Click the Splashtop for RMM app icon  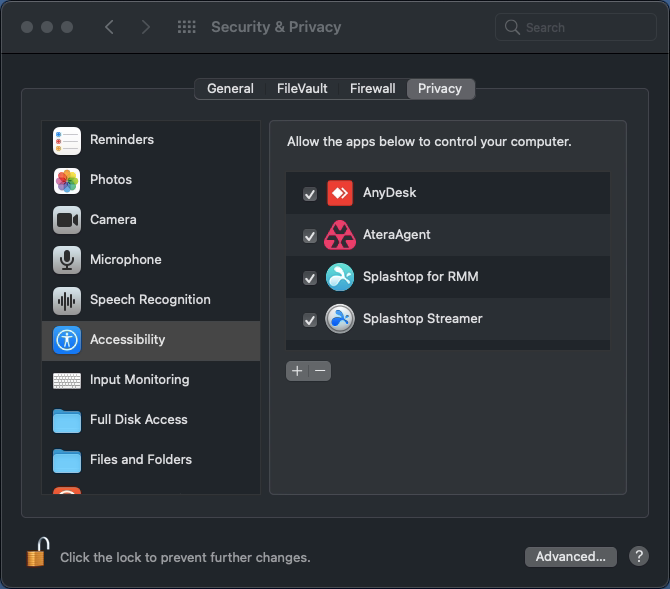coord(340,277)
